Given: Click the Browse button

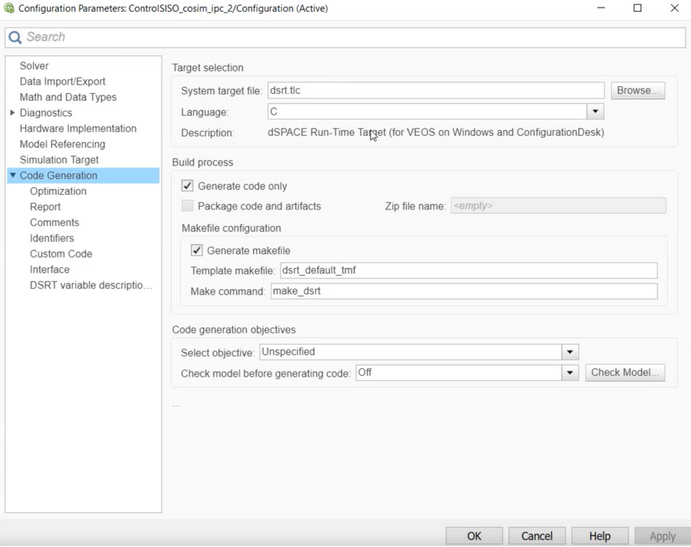Looking at the screenshot, I should point(638,90).
